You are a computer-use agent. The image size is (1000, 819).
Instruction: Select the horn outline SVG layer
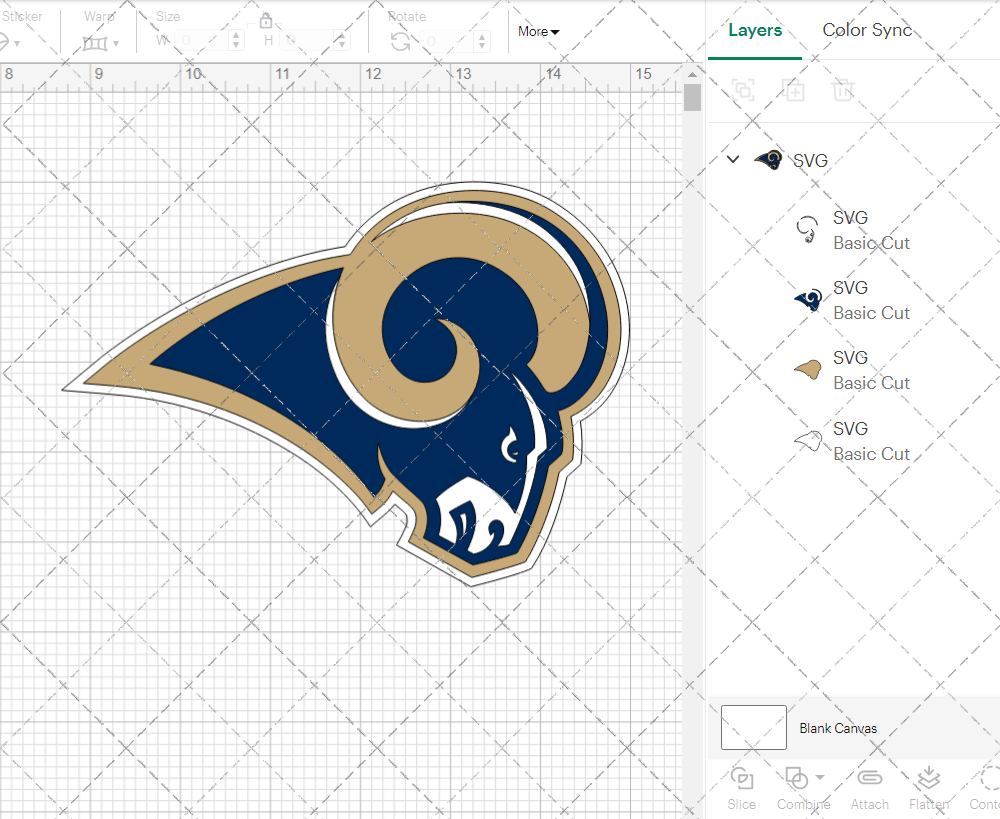tap(853, 230)
